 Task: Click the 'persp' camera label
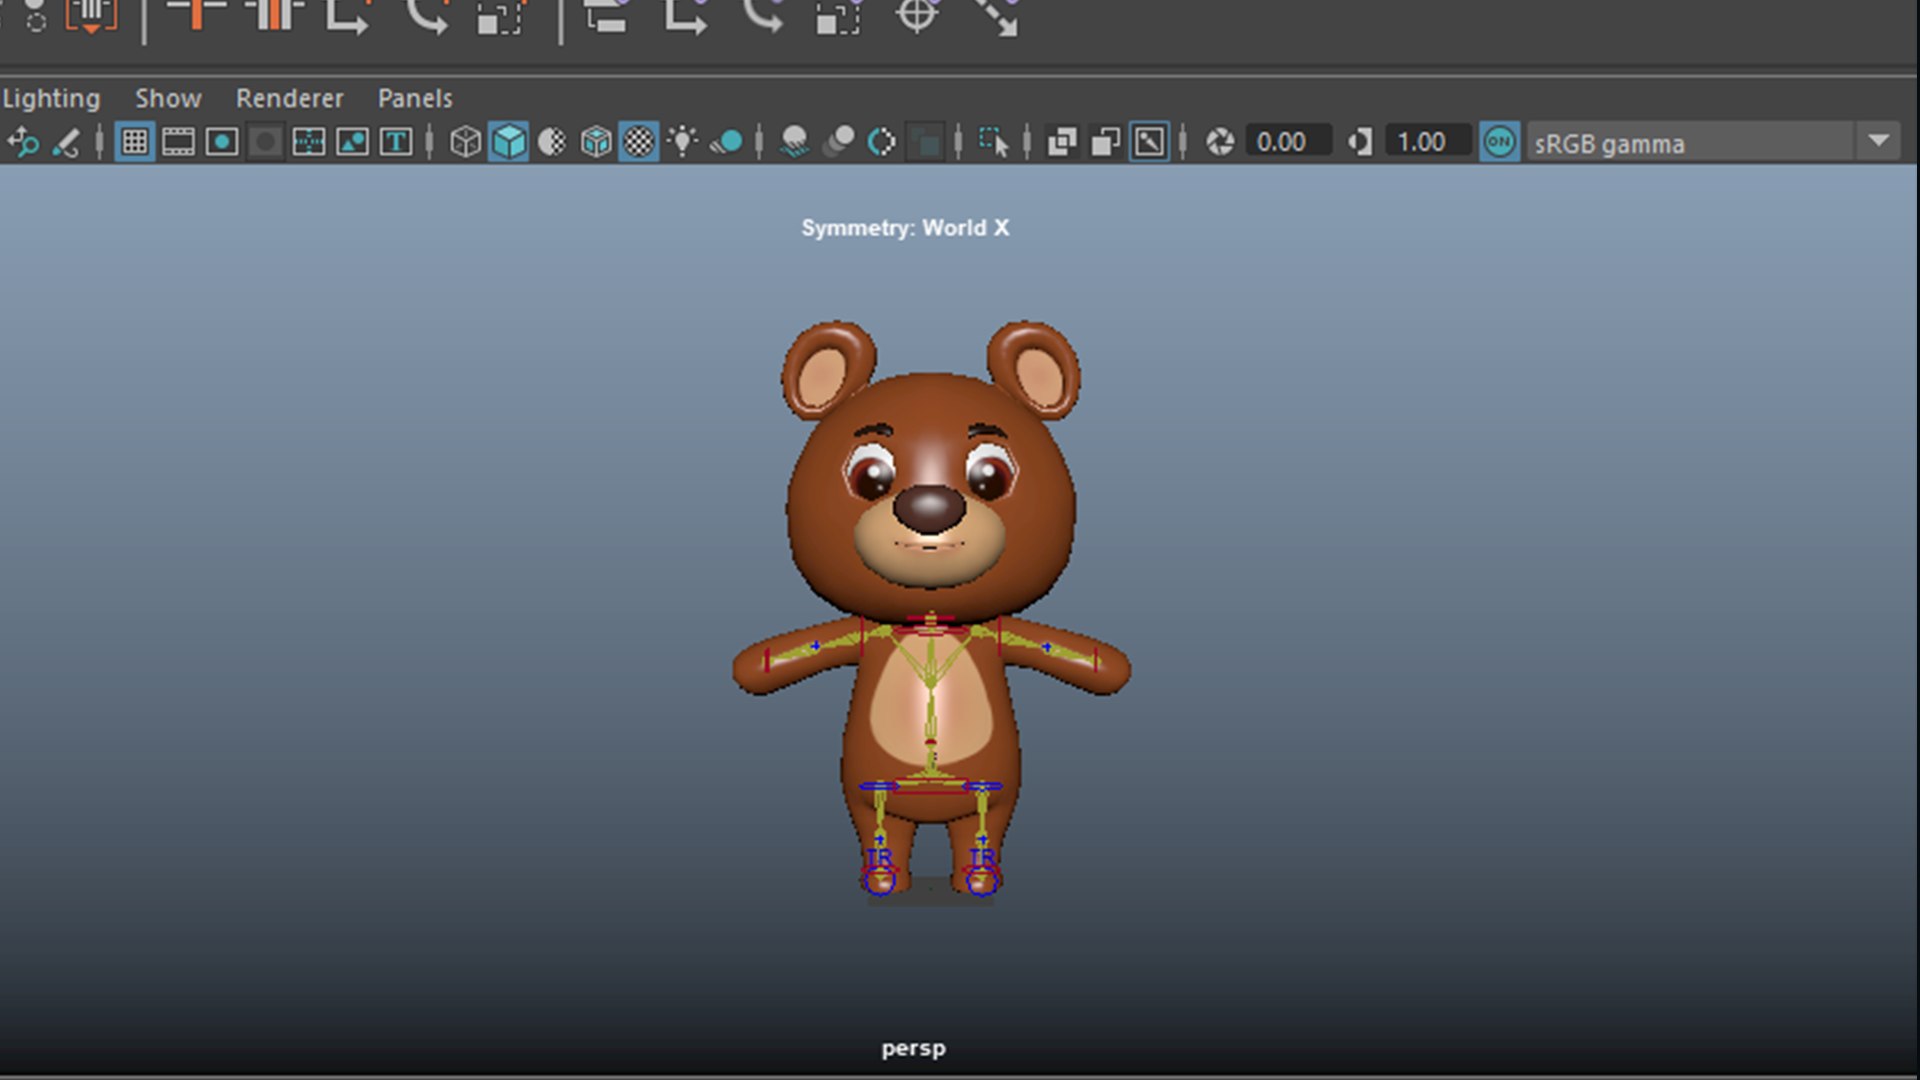click(x=913, y=1048)
